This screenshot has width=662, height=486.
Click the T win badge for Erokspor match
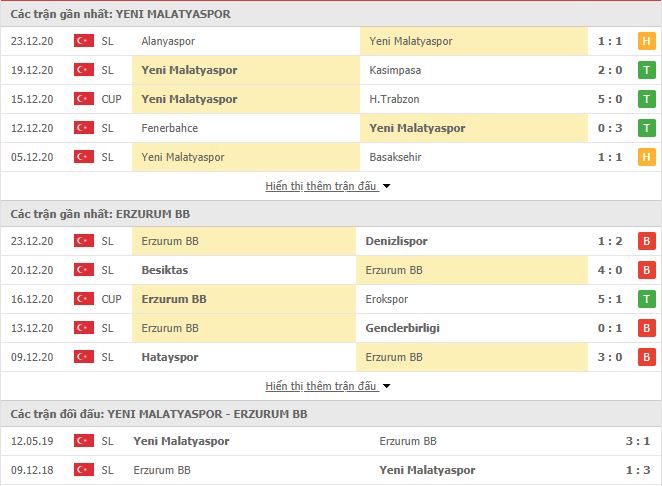(646, 299)
